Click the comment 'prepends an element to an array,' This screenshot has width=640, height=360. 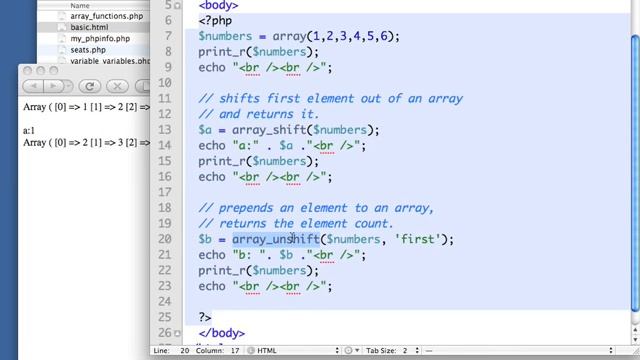[x=316, y=208]
